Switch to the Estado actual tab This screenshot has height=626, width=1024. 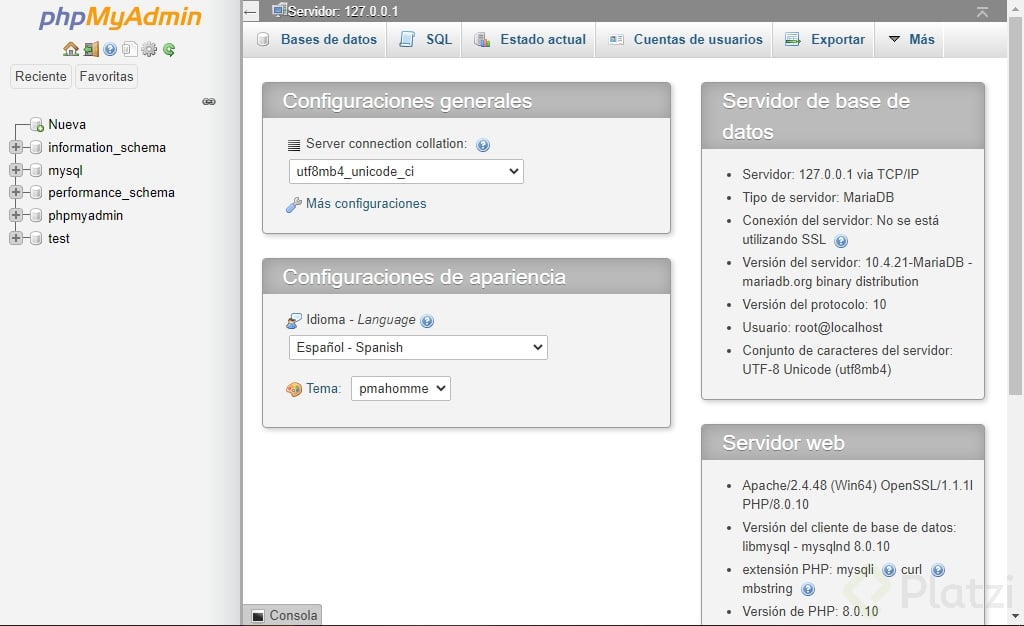point(530,39)
